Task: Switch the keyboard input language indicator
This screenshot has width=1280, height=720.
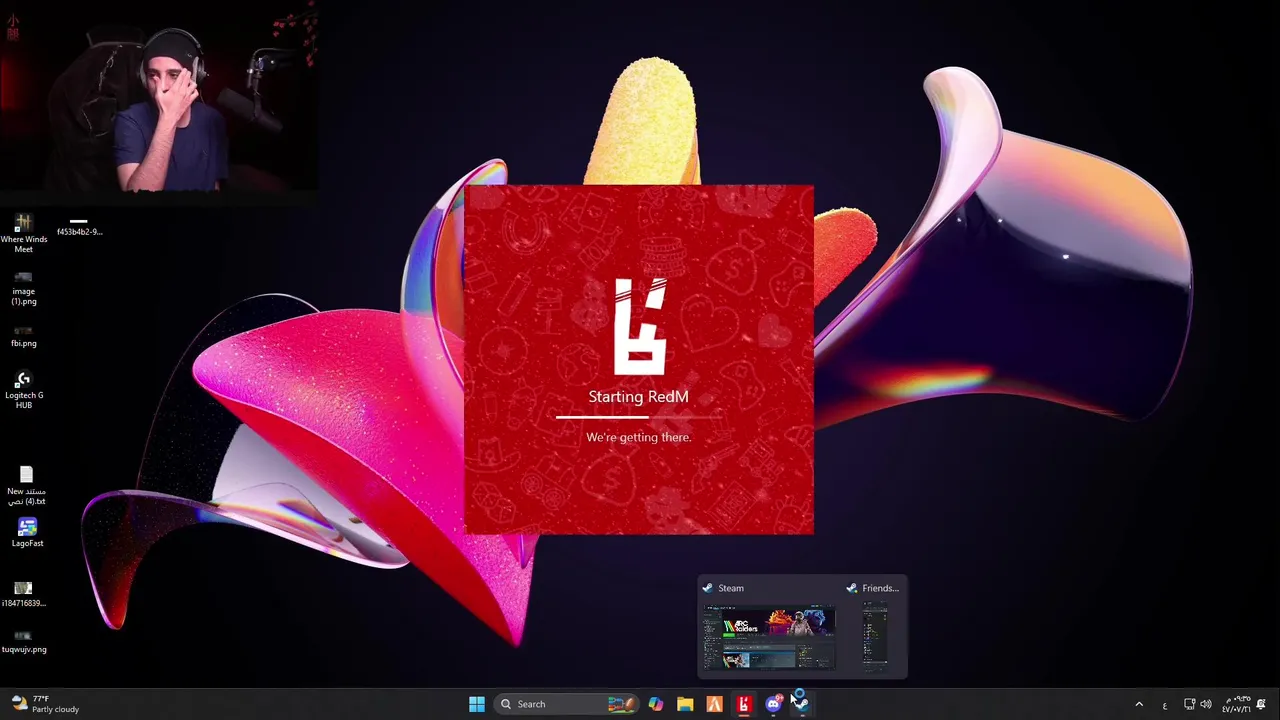Action: [x=1164, y=705]
